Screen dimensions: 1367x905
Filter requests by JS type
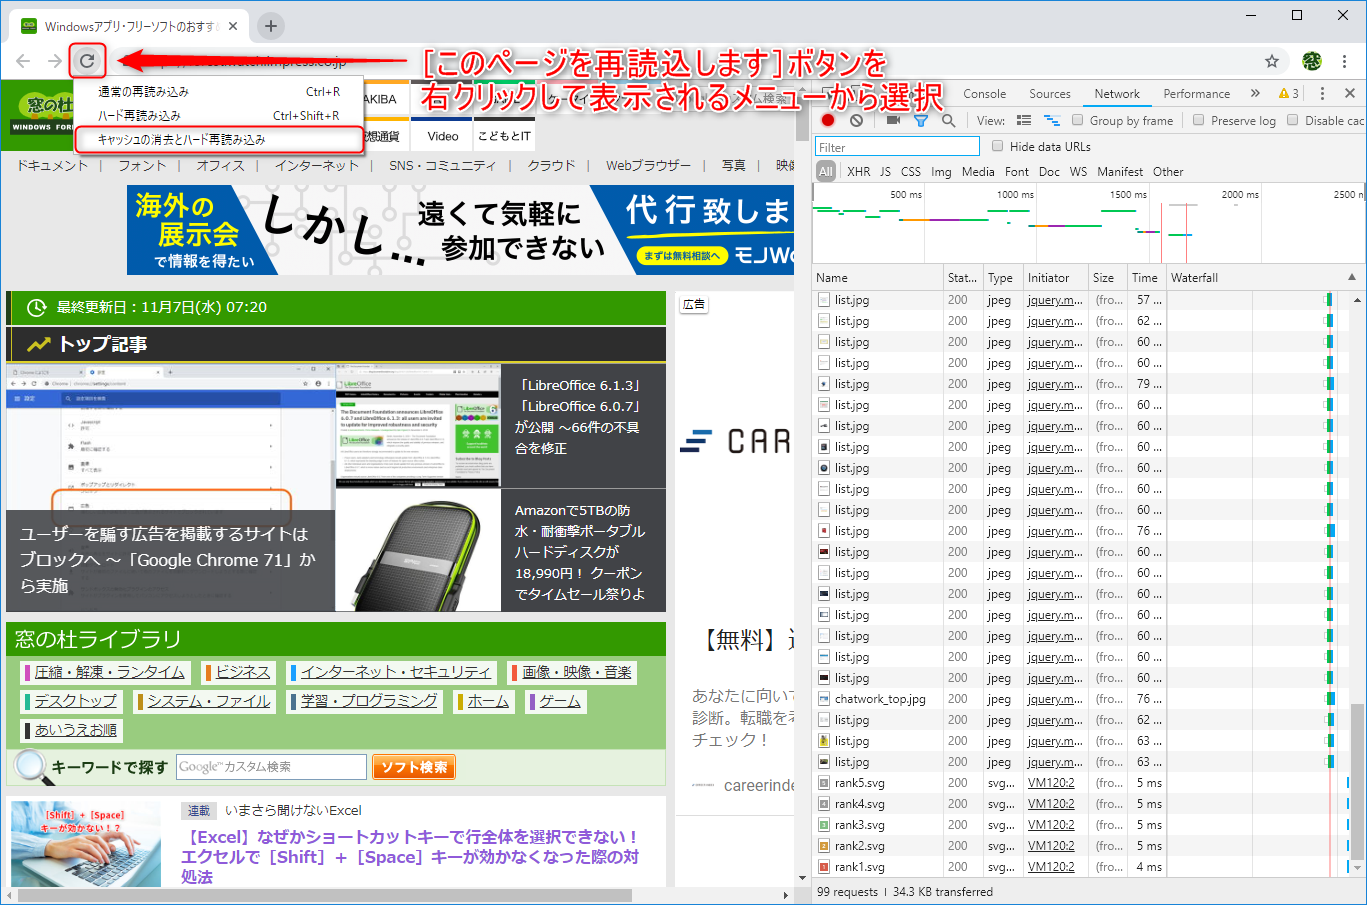tap(885, 171)
